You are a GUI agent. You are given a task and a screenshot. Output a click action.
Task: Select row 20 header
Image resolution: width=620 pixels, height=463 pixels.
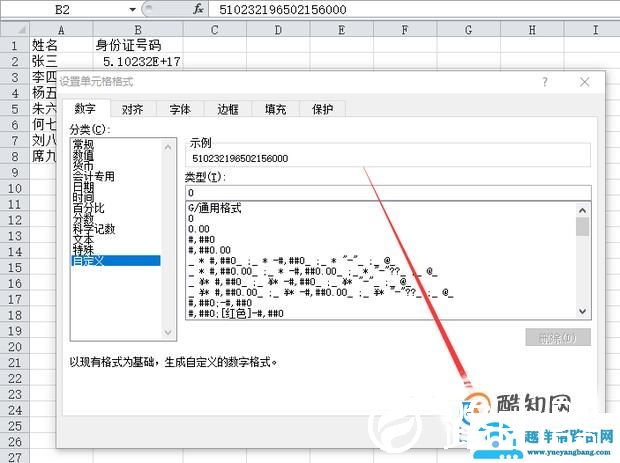[x=15, y=347]
